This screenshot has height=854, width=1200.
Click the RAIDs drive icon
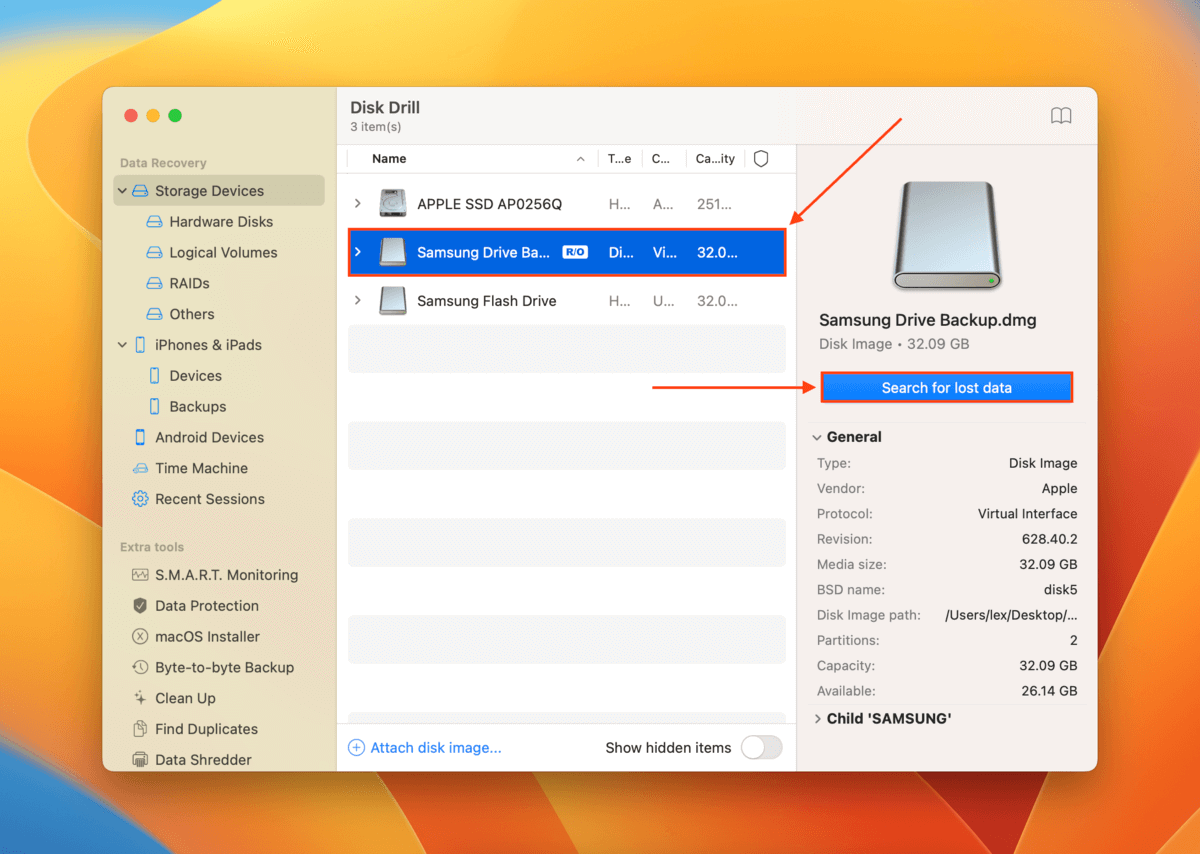click(154, 284)
